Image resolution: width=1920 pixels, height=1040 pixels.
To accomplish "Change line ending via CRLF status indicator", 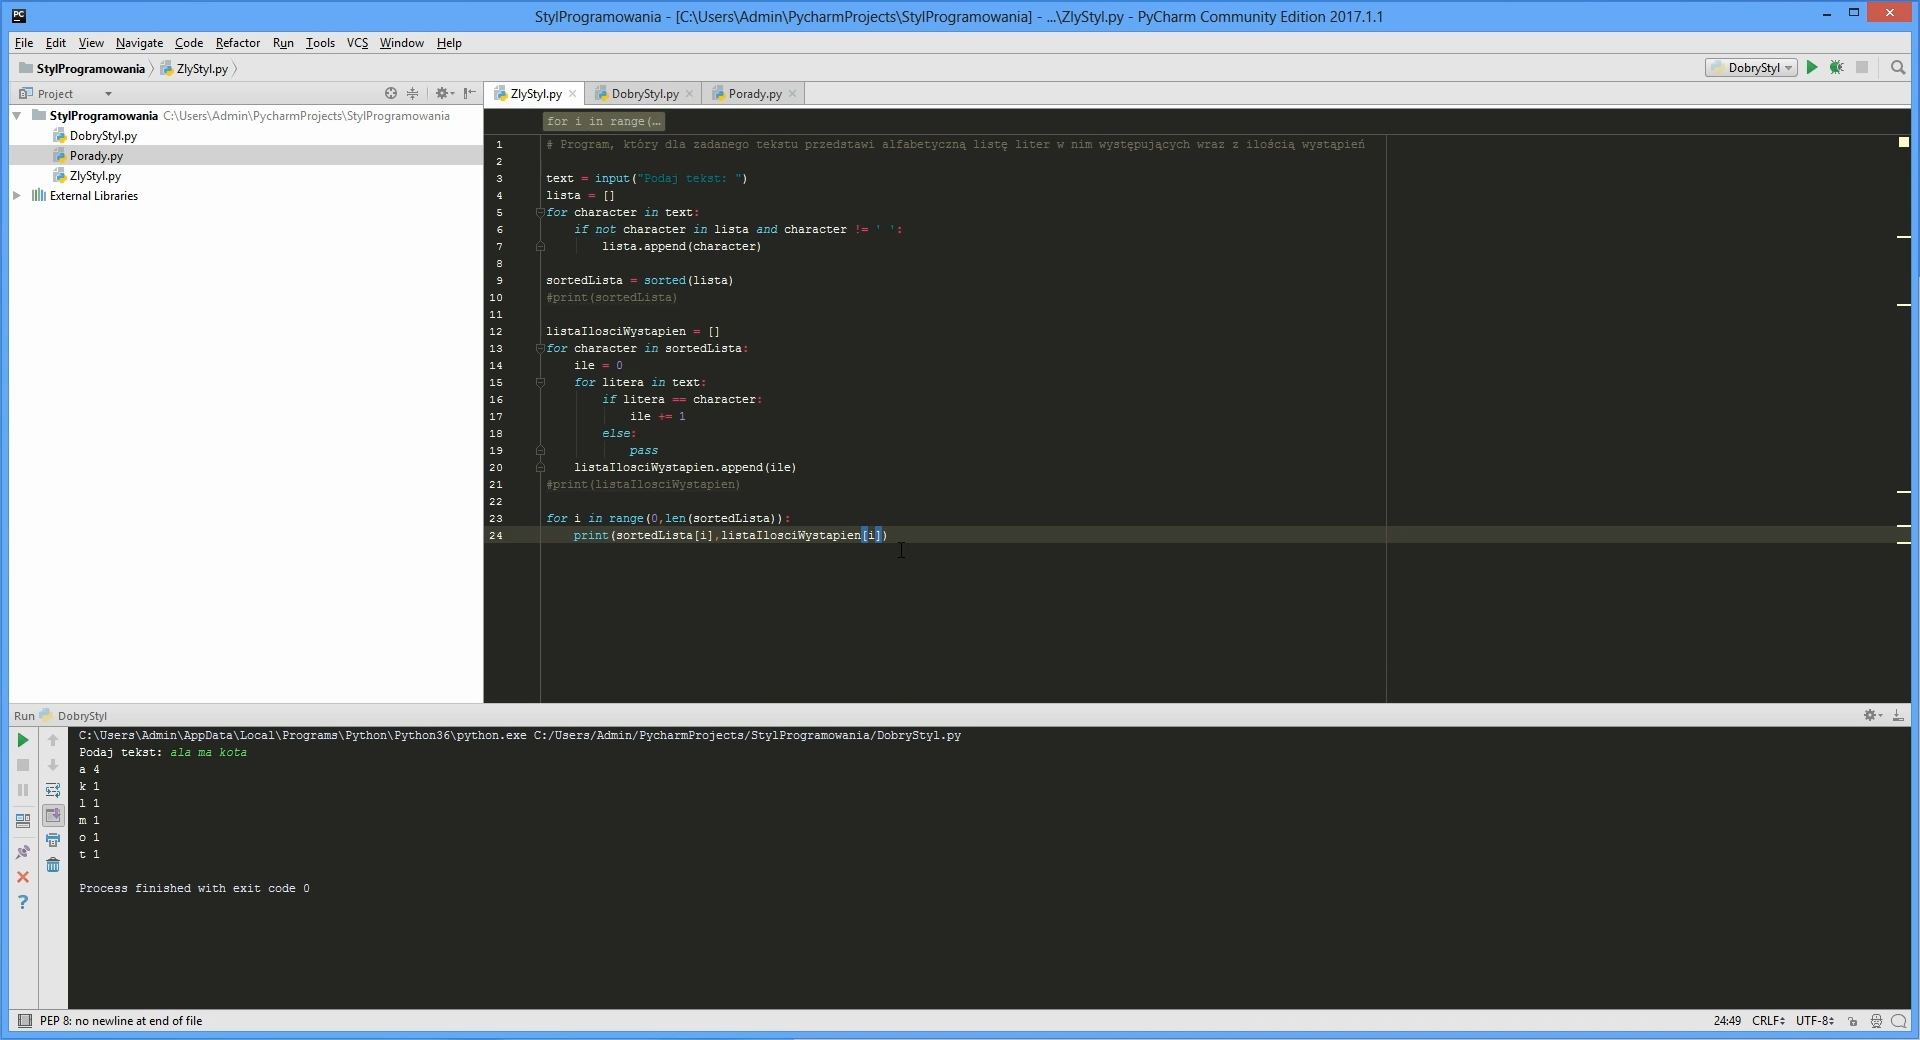I will tap(1768, 1021).
